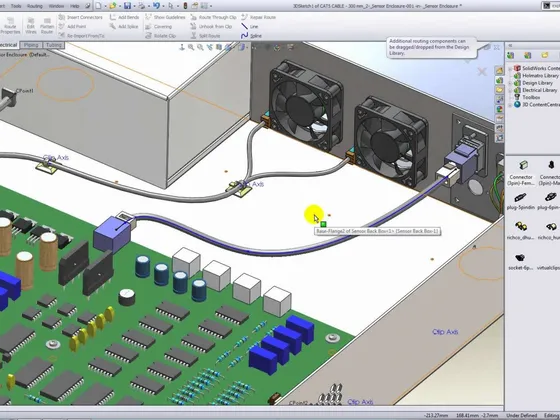Click the Section View icon in view toolbar
Screen dimensions: 560x420
219,47
